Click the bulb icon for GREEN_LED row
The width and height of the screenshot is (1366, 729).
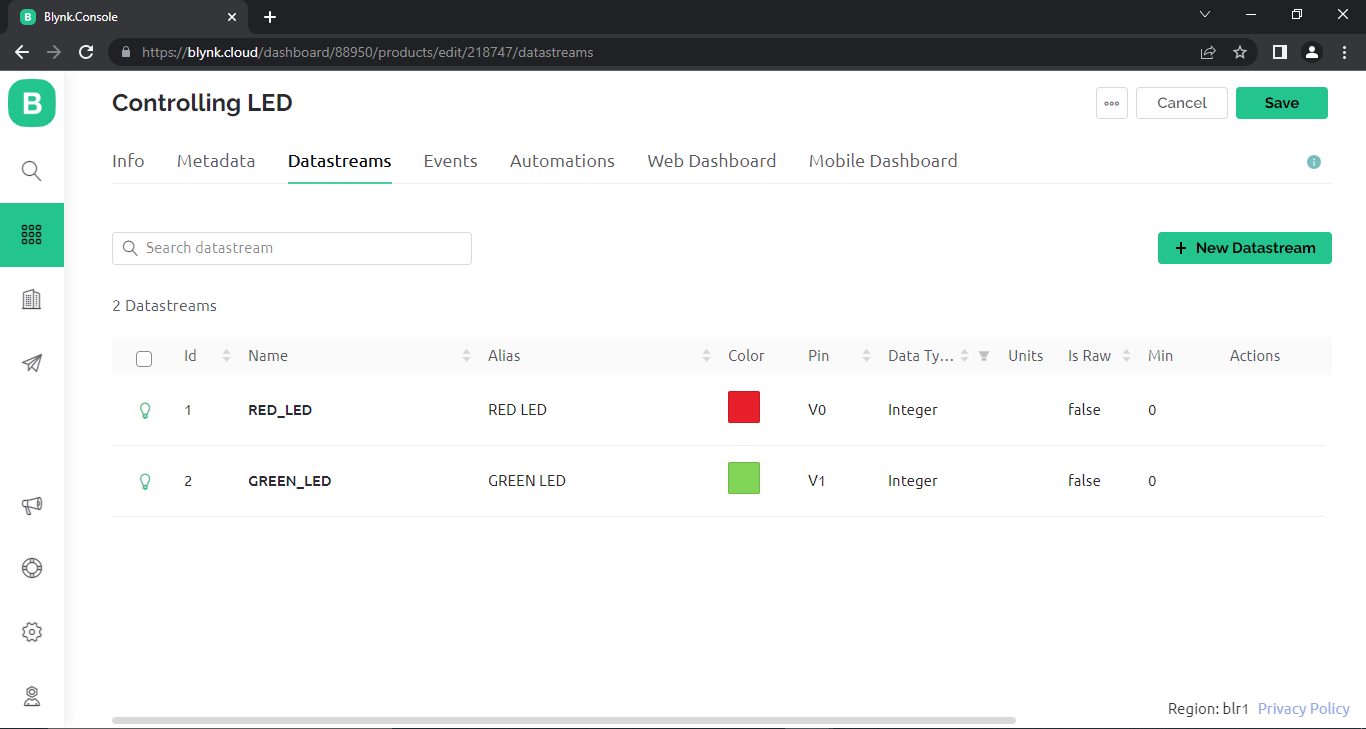[145, 481]
